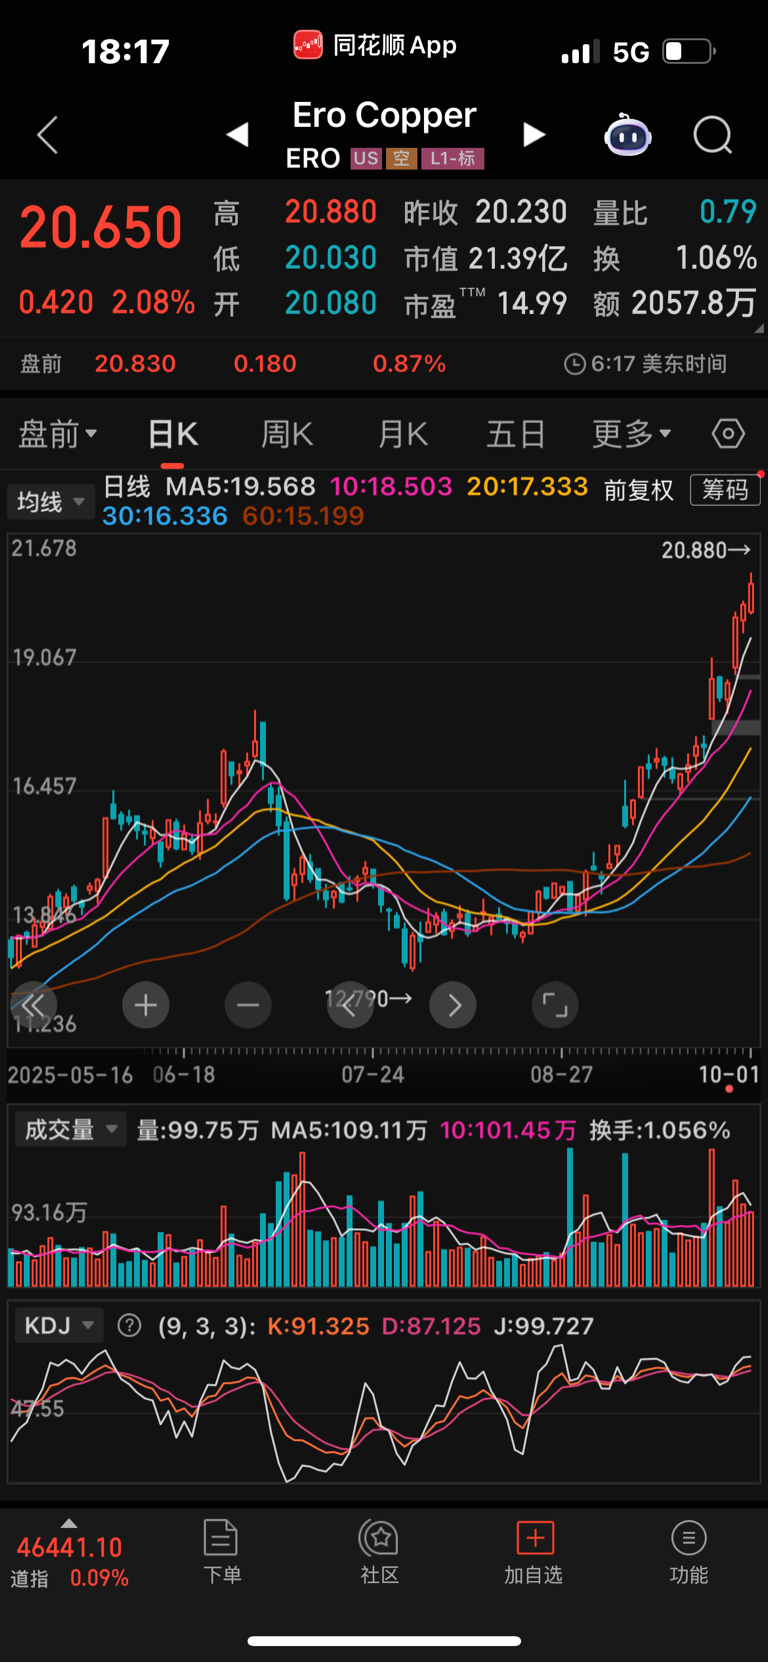
Task: Move chart right with round chevron
Action: [x=453, y=1005]
